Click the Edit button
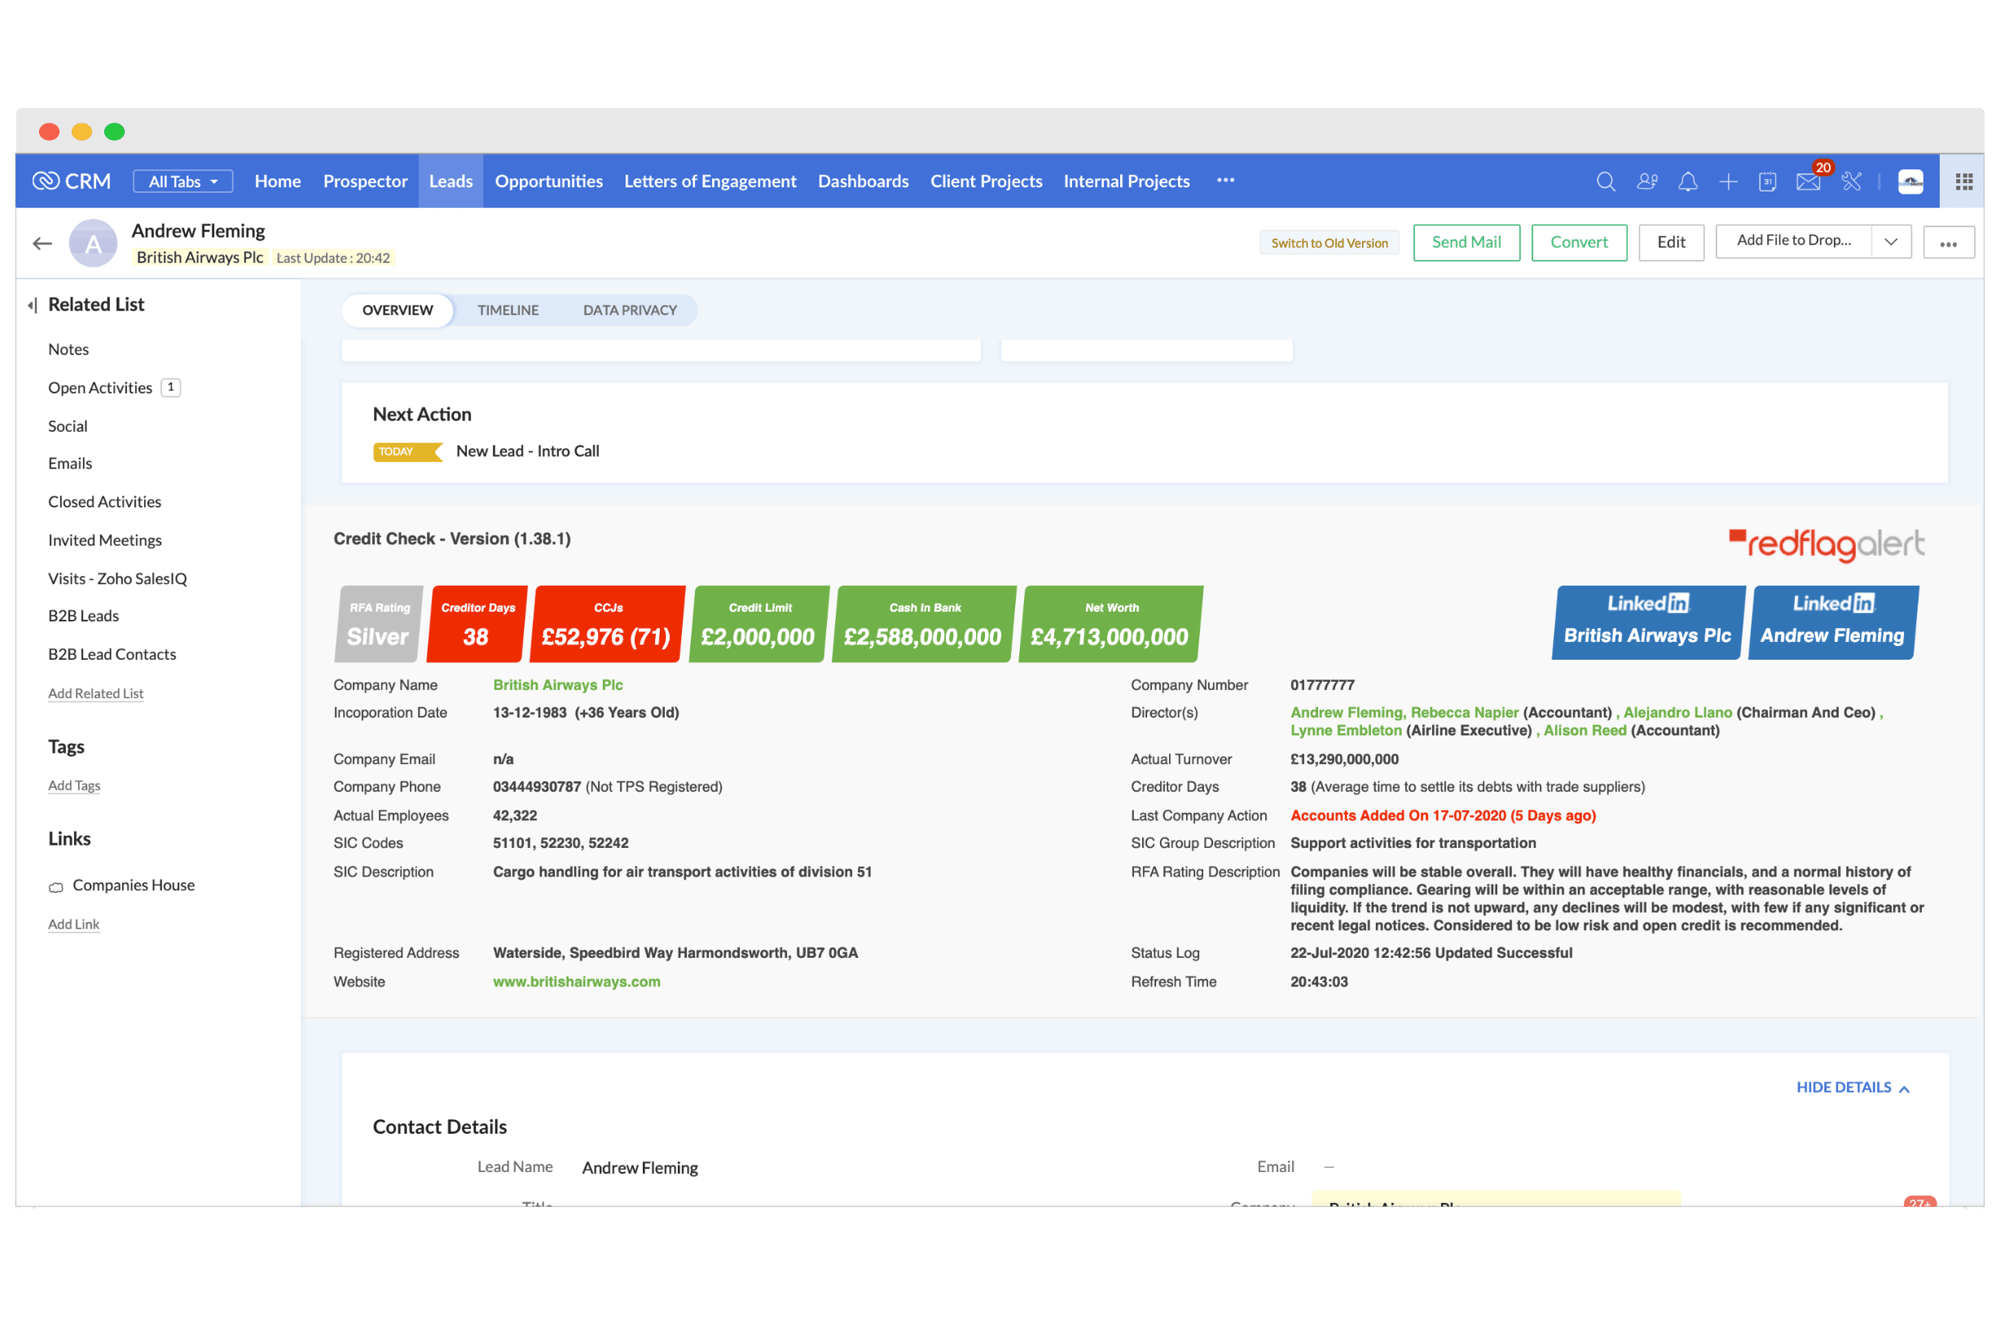This screenshot has width=2000, height=1317. pyautogui.click(x=1671, y=242)
